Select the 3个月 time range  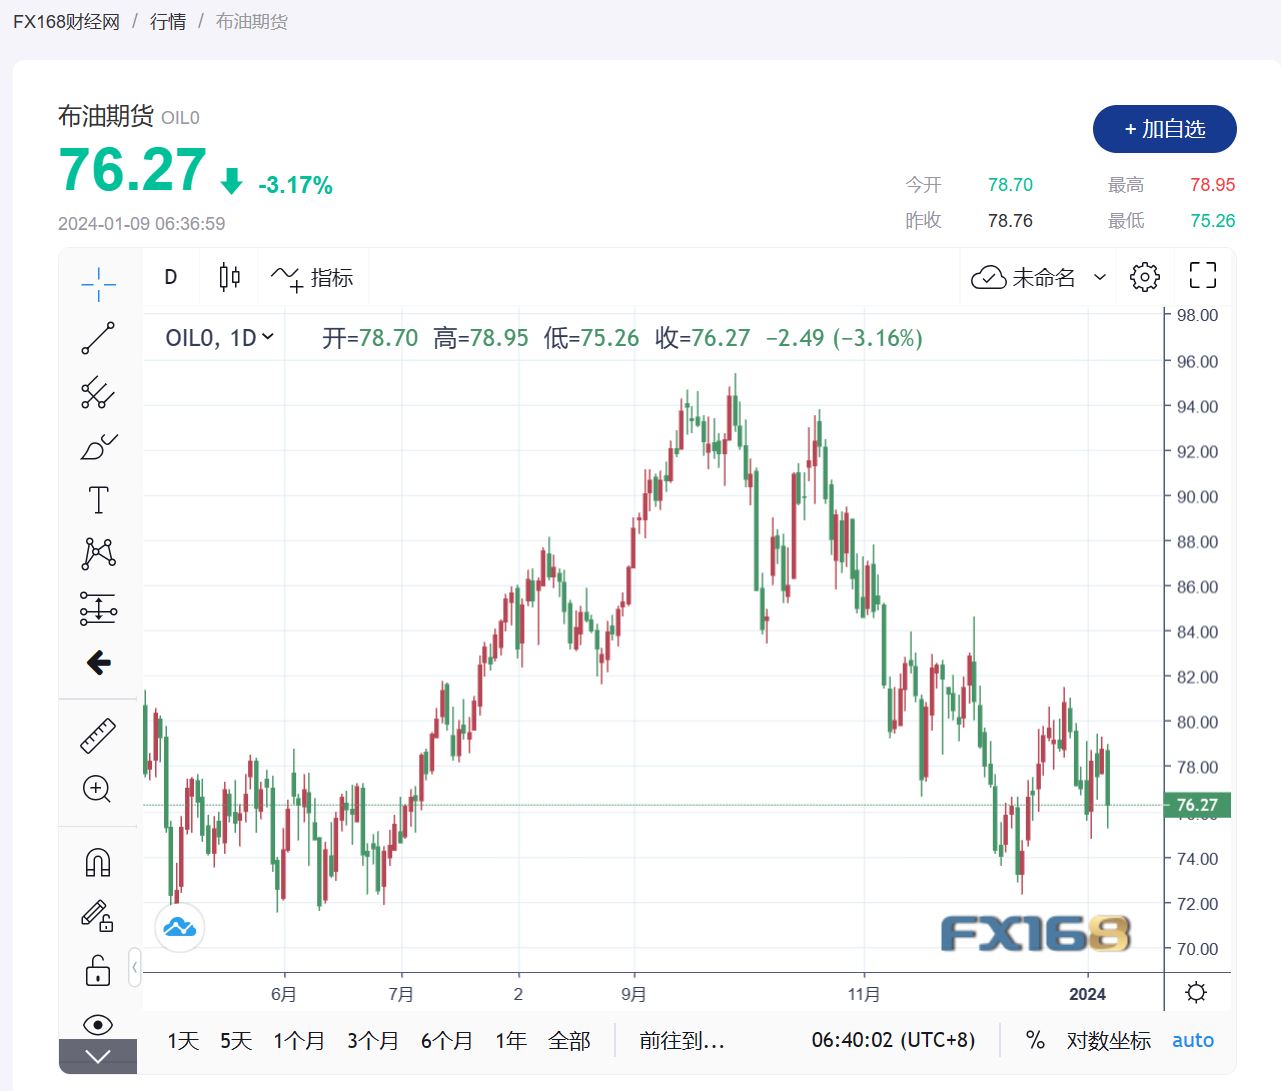click(373, 1041)
